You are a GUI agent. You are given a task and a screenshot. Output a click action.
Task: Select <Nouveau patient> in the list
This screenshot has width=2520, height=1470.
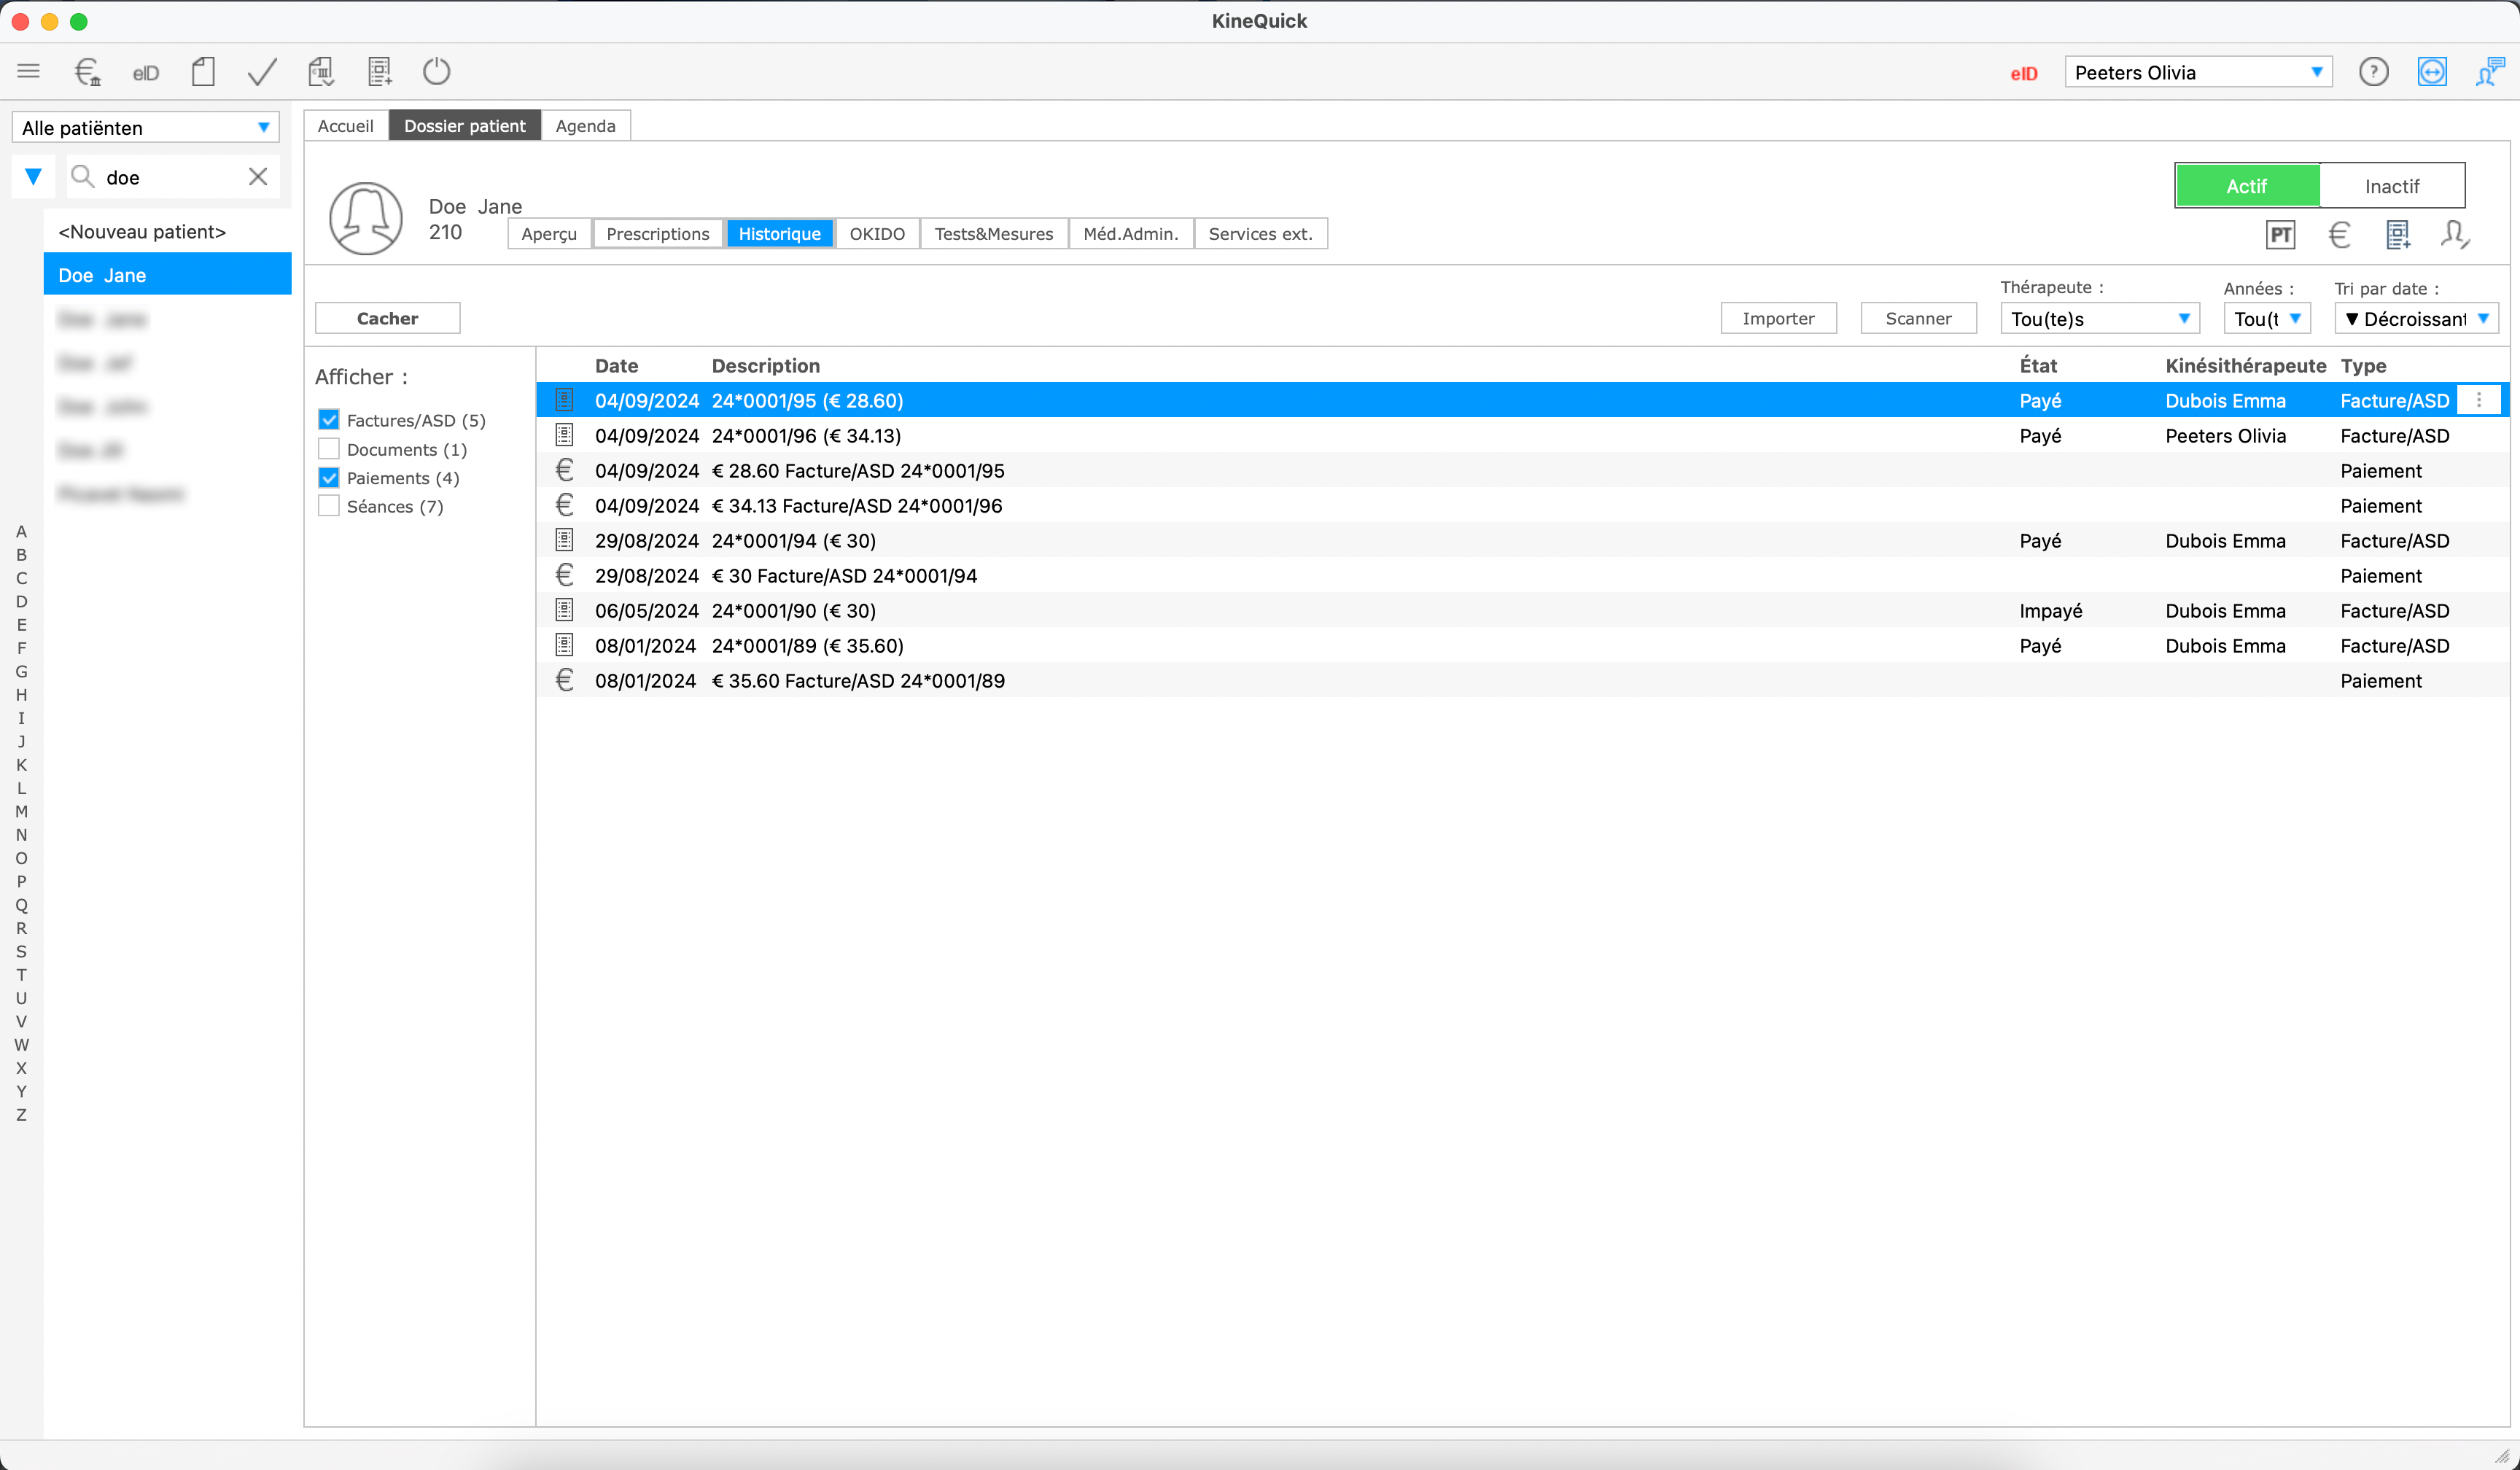pyautogui.click(x=168, y=231)
